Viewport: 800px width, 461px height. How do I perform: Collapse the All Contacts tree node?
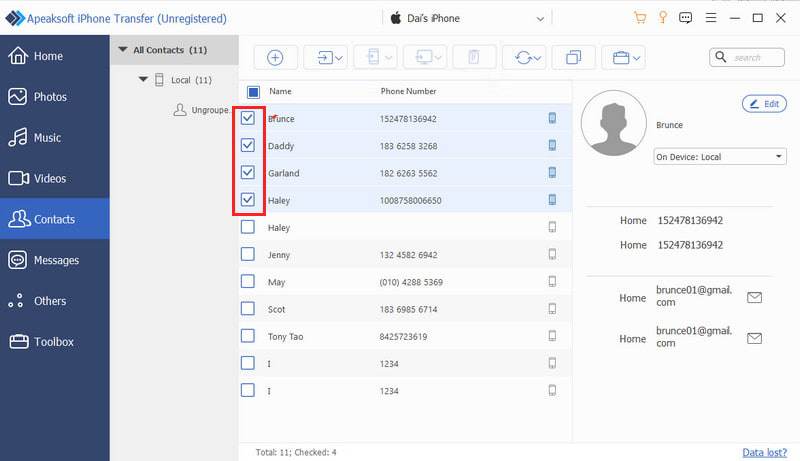[123, 49]
